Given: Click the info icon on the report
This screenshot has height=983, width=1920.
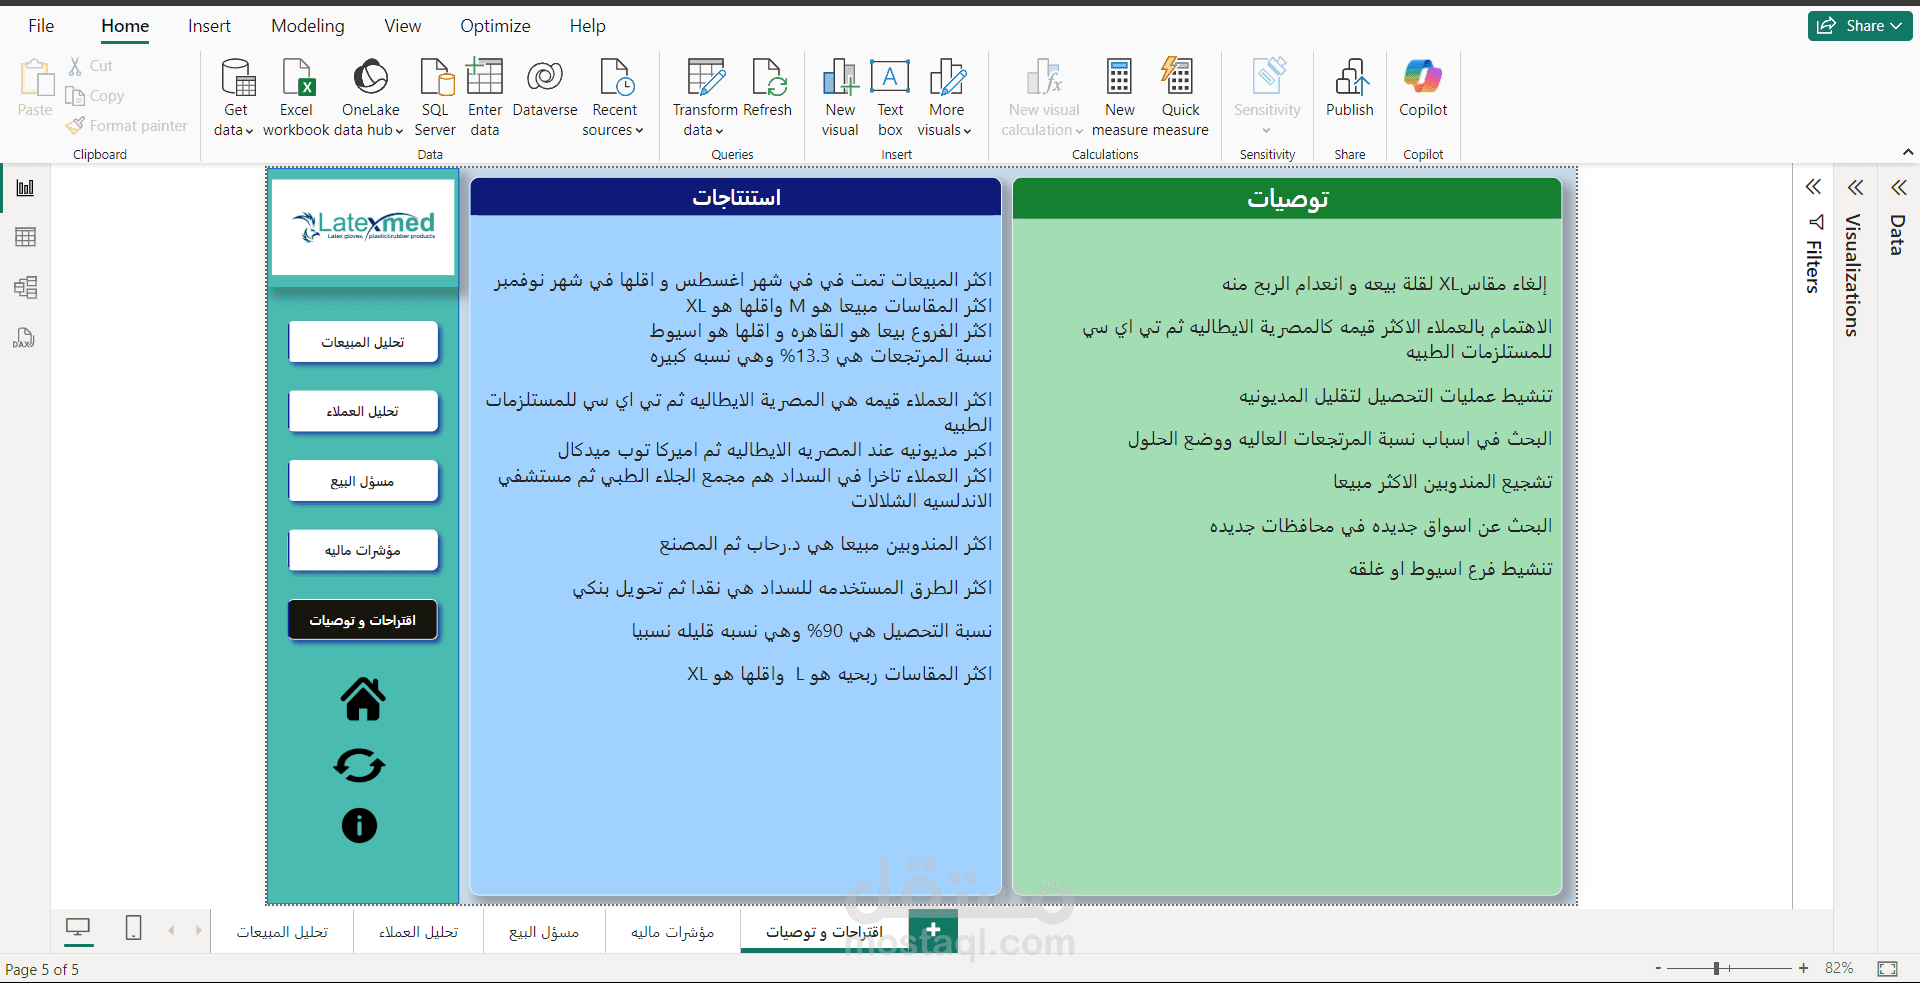Looking at the screenshot, I should click(359, 825).
